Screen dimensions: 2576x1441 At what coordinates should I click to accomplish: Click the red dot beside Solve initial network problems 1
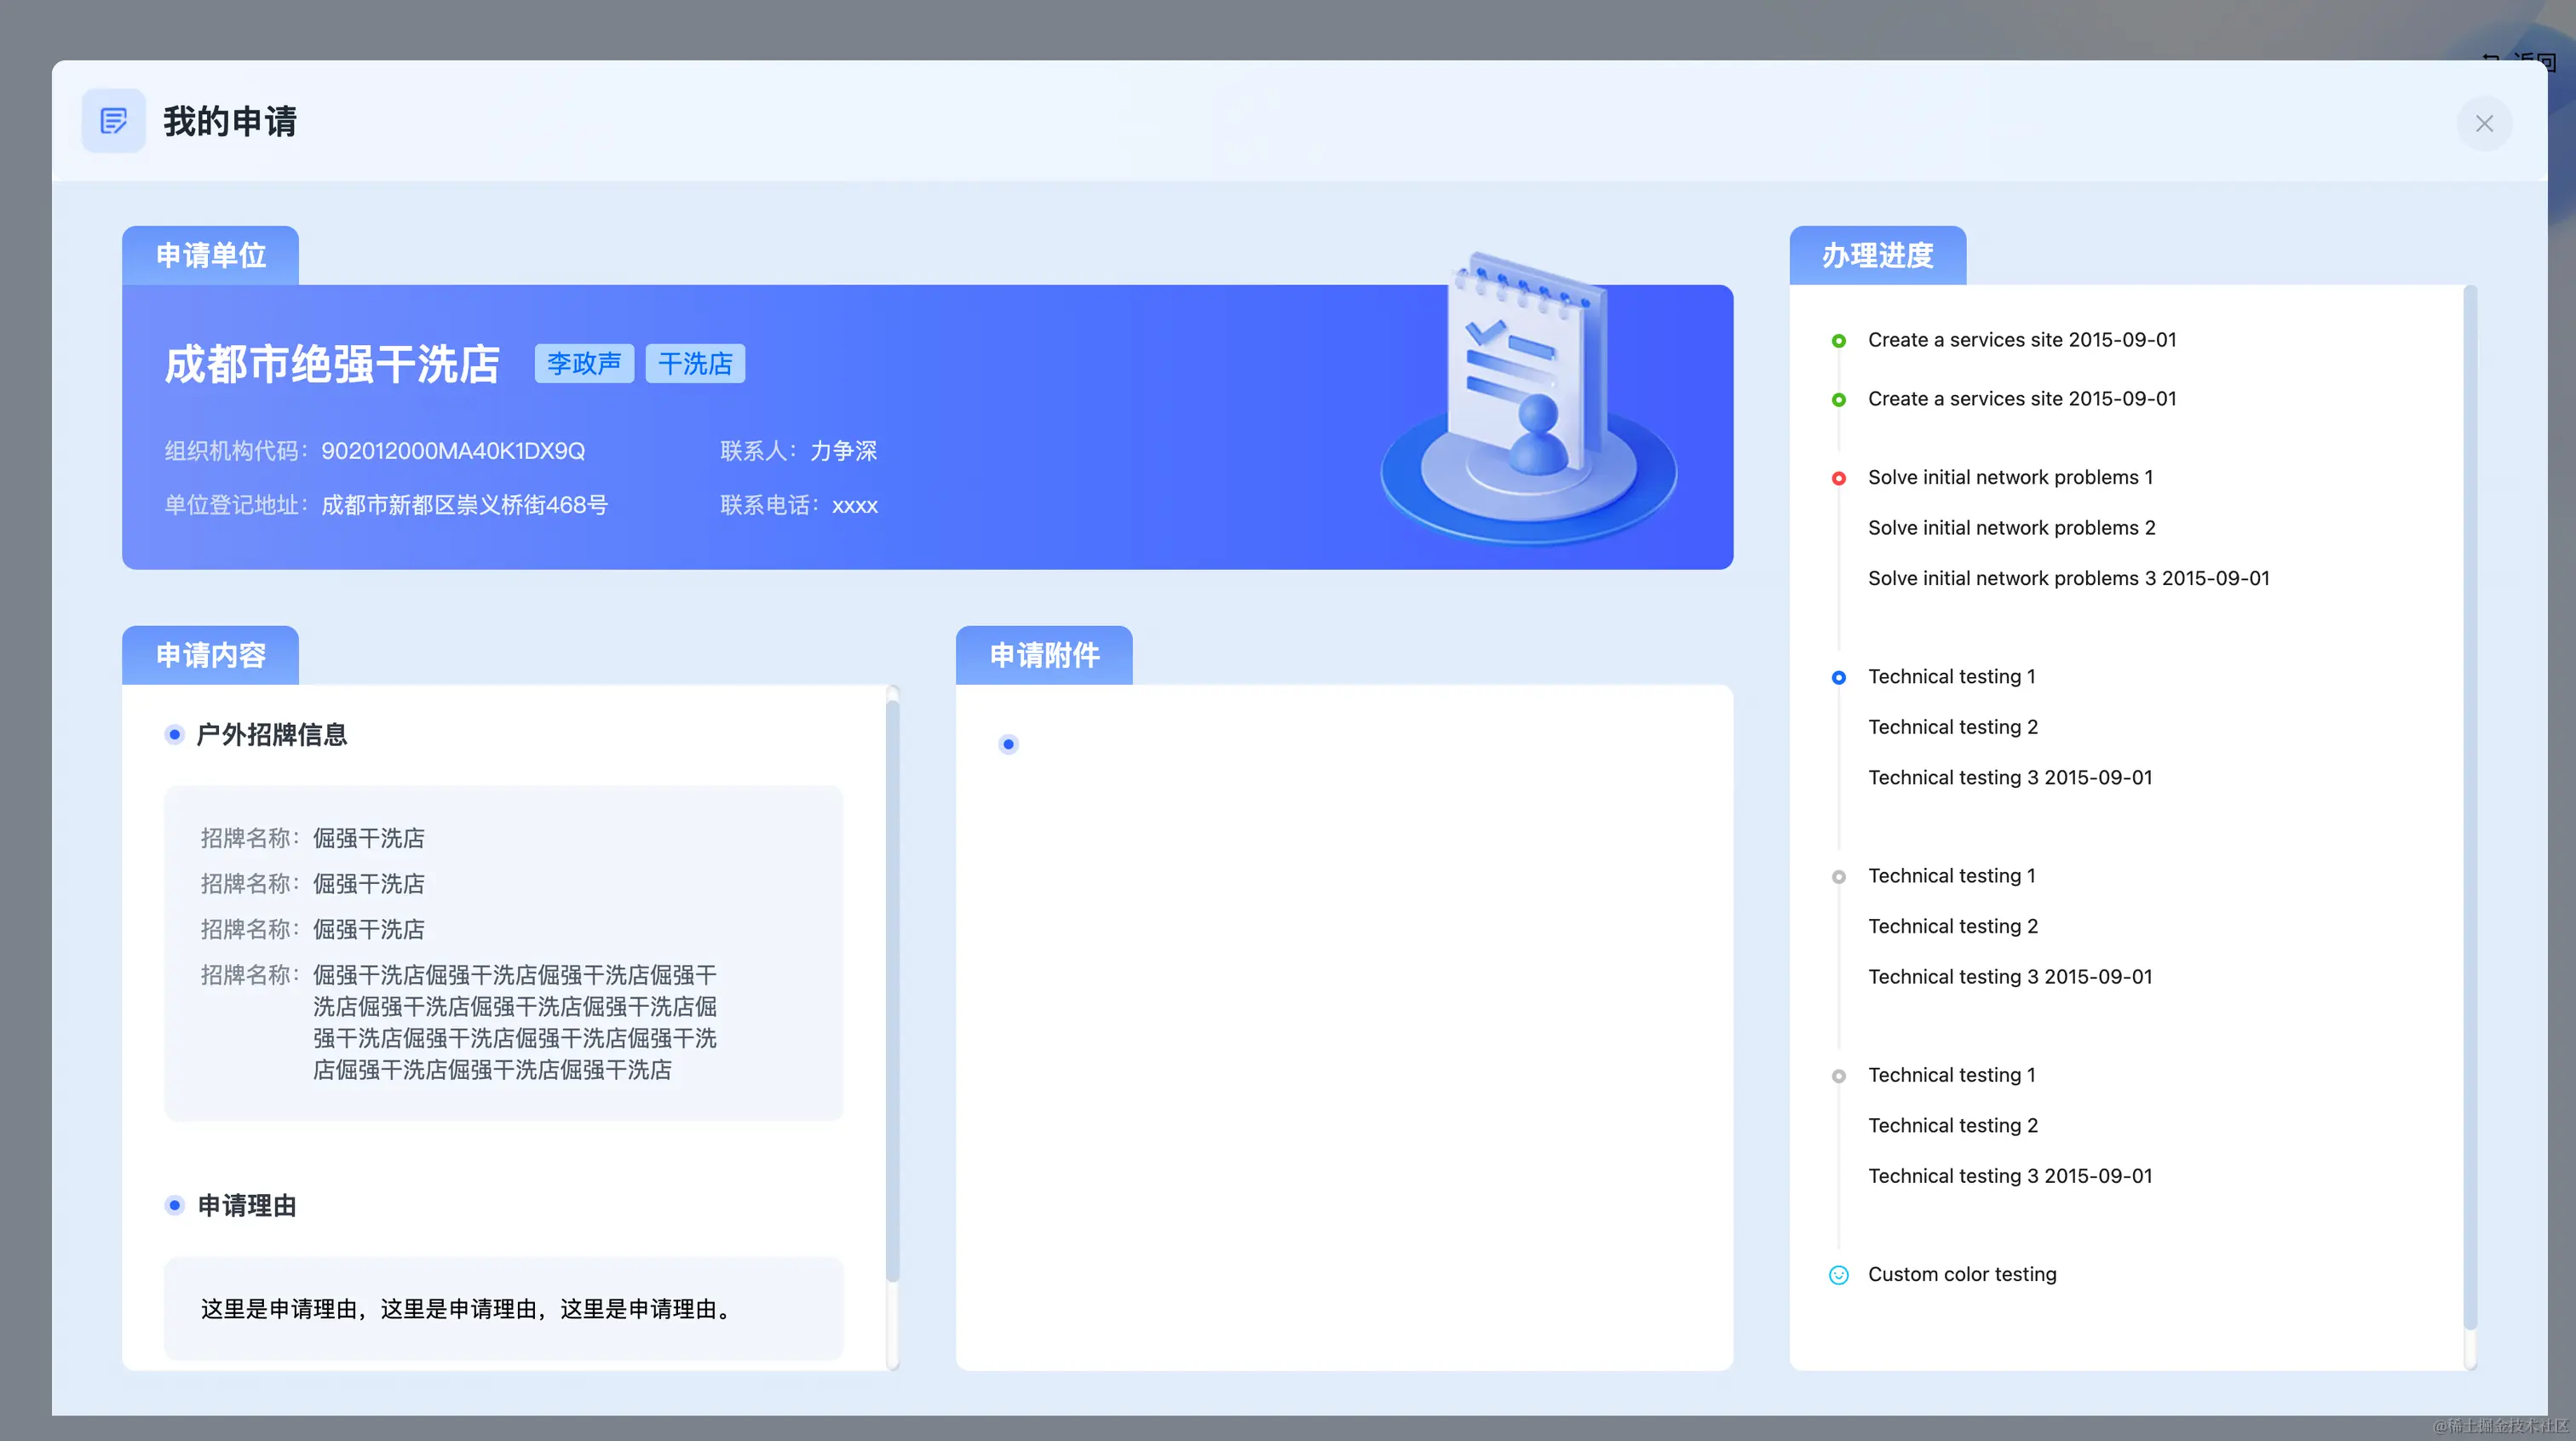pos(1838,478)
